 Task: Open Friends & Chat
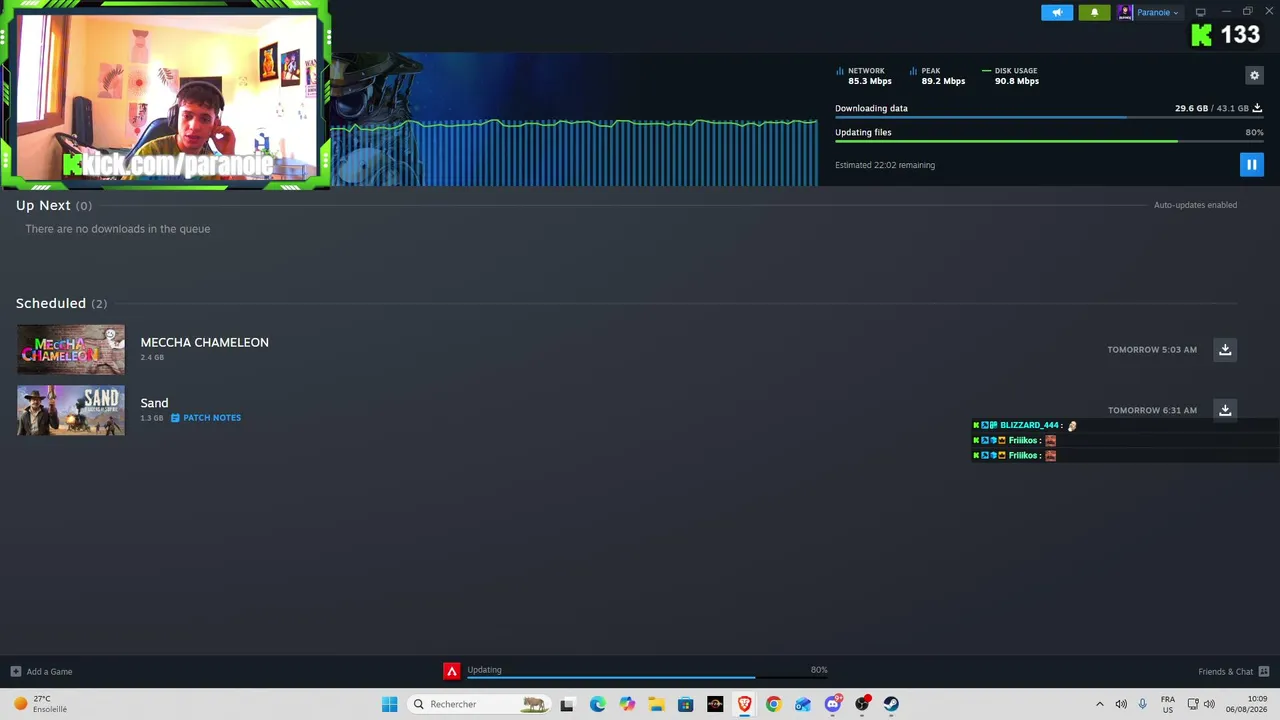pyautogui.click(x=1233, y=671)
